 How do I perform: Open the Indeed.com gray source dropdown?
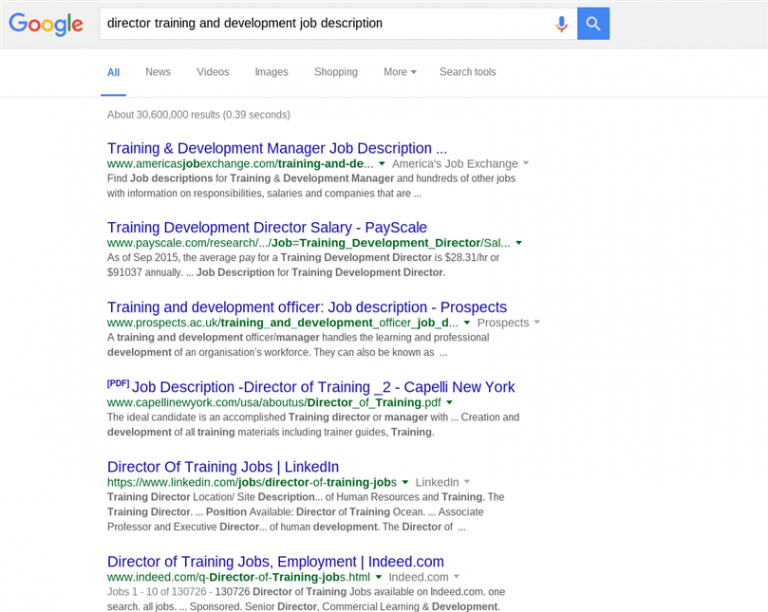pos(424,577)
